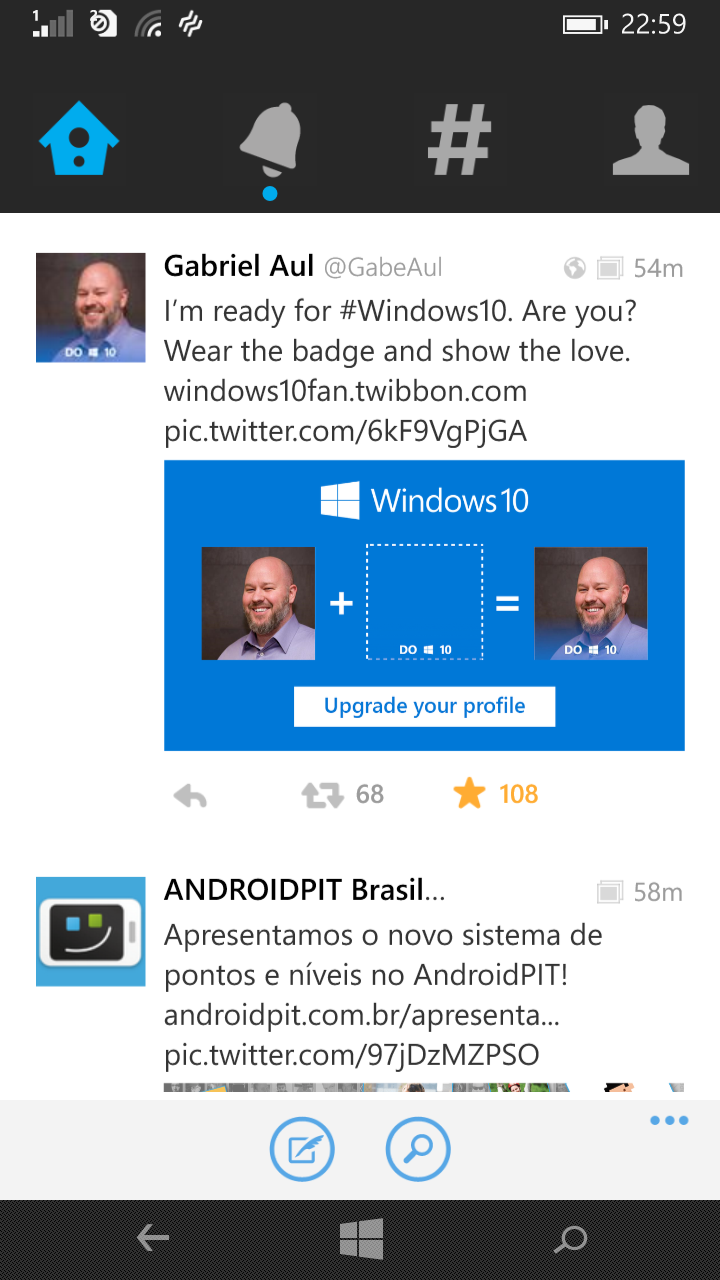
Task: Open the androidpit.com.br article link
Action: (x=362, y=1016)
